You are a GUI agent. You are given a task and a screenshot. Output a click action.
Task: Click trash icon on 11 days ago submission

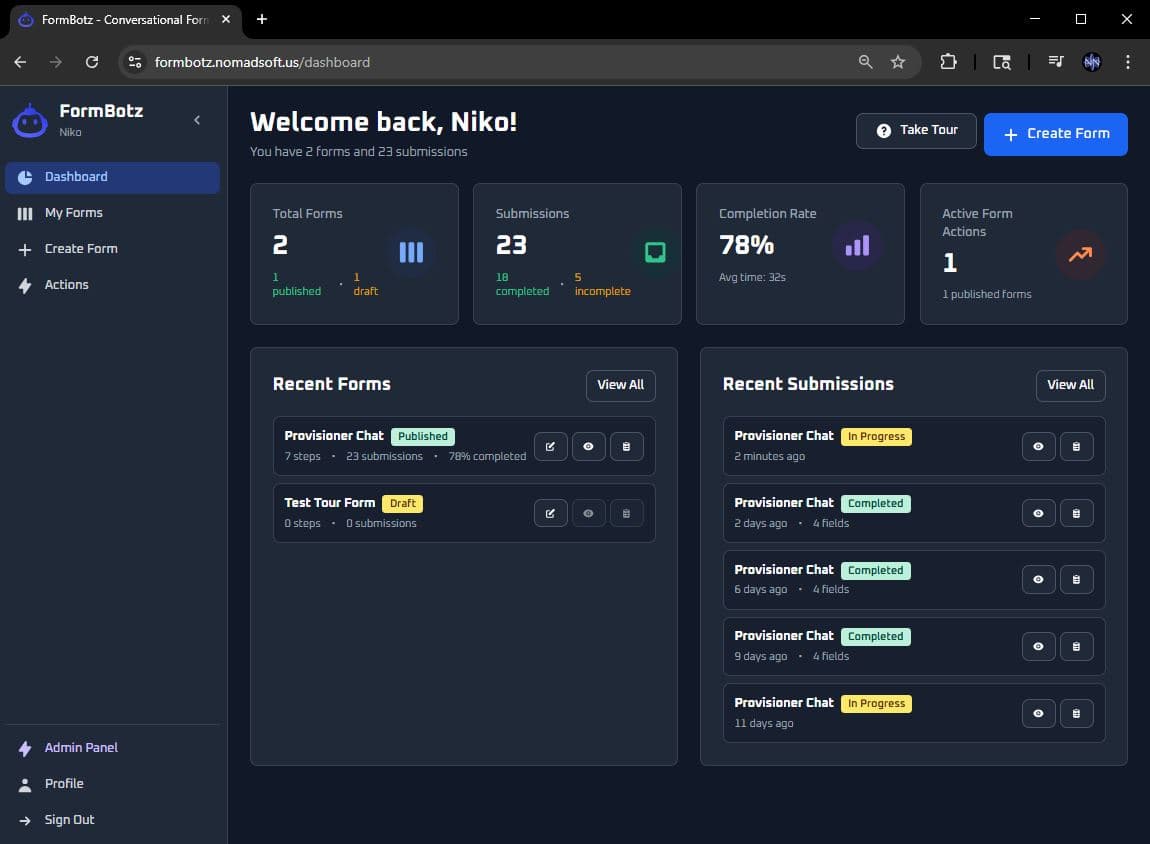[x=1076, y=713]
